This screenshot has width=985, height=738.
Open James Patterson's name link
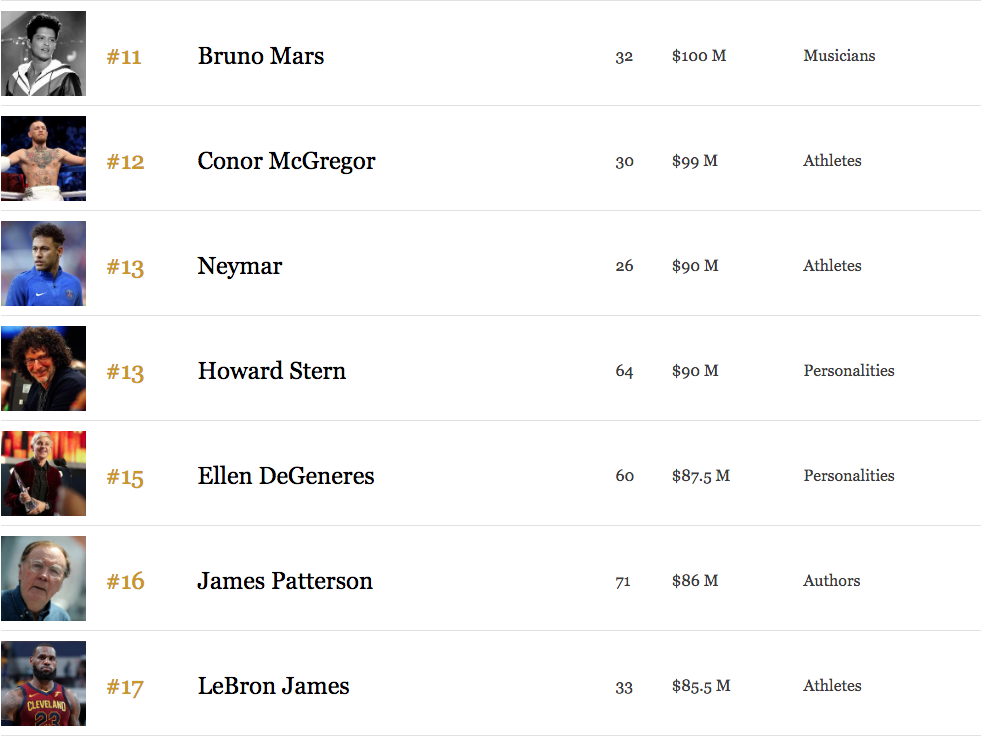(x=285, y=581)
